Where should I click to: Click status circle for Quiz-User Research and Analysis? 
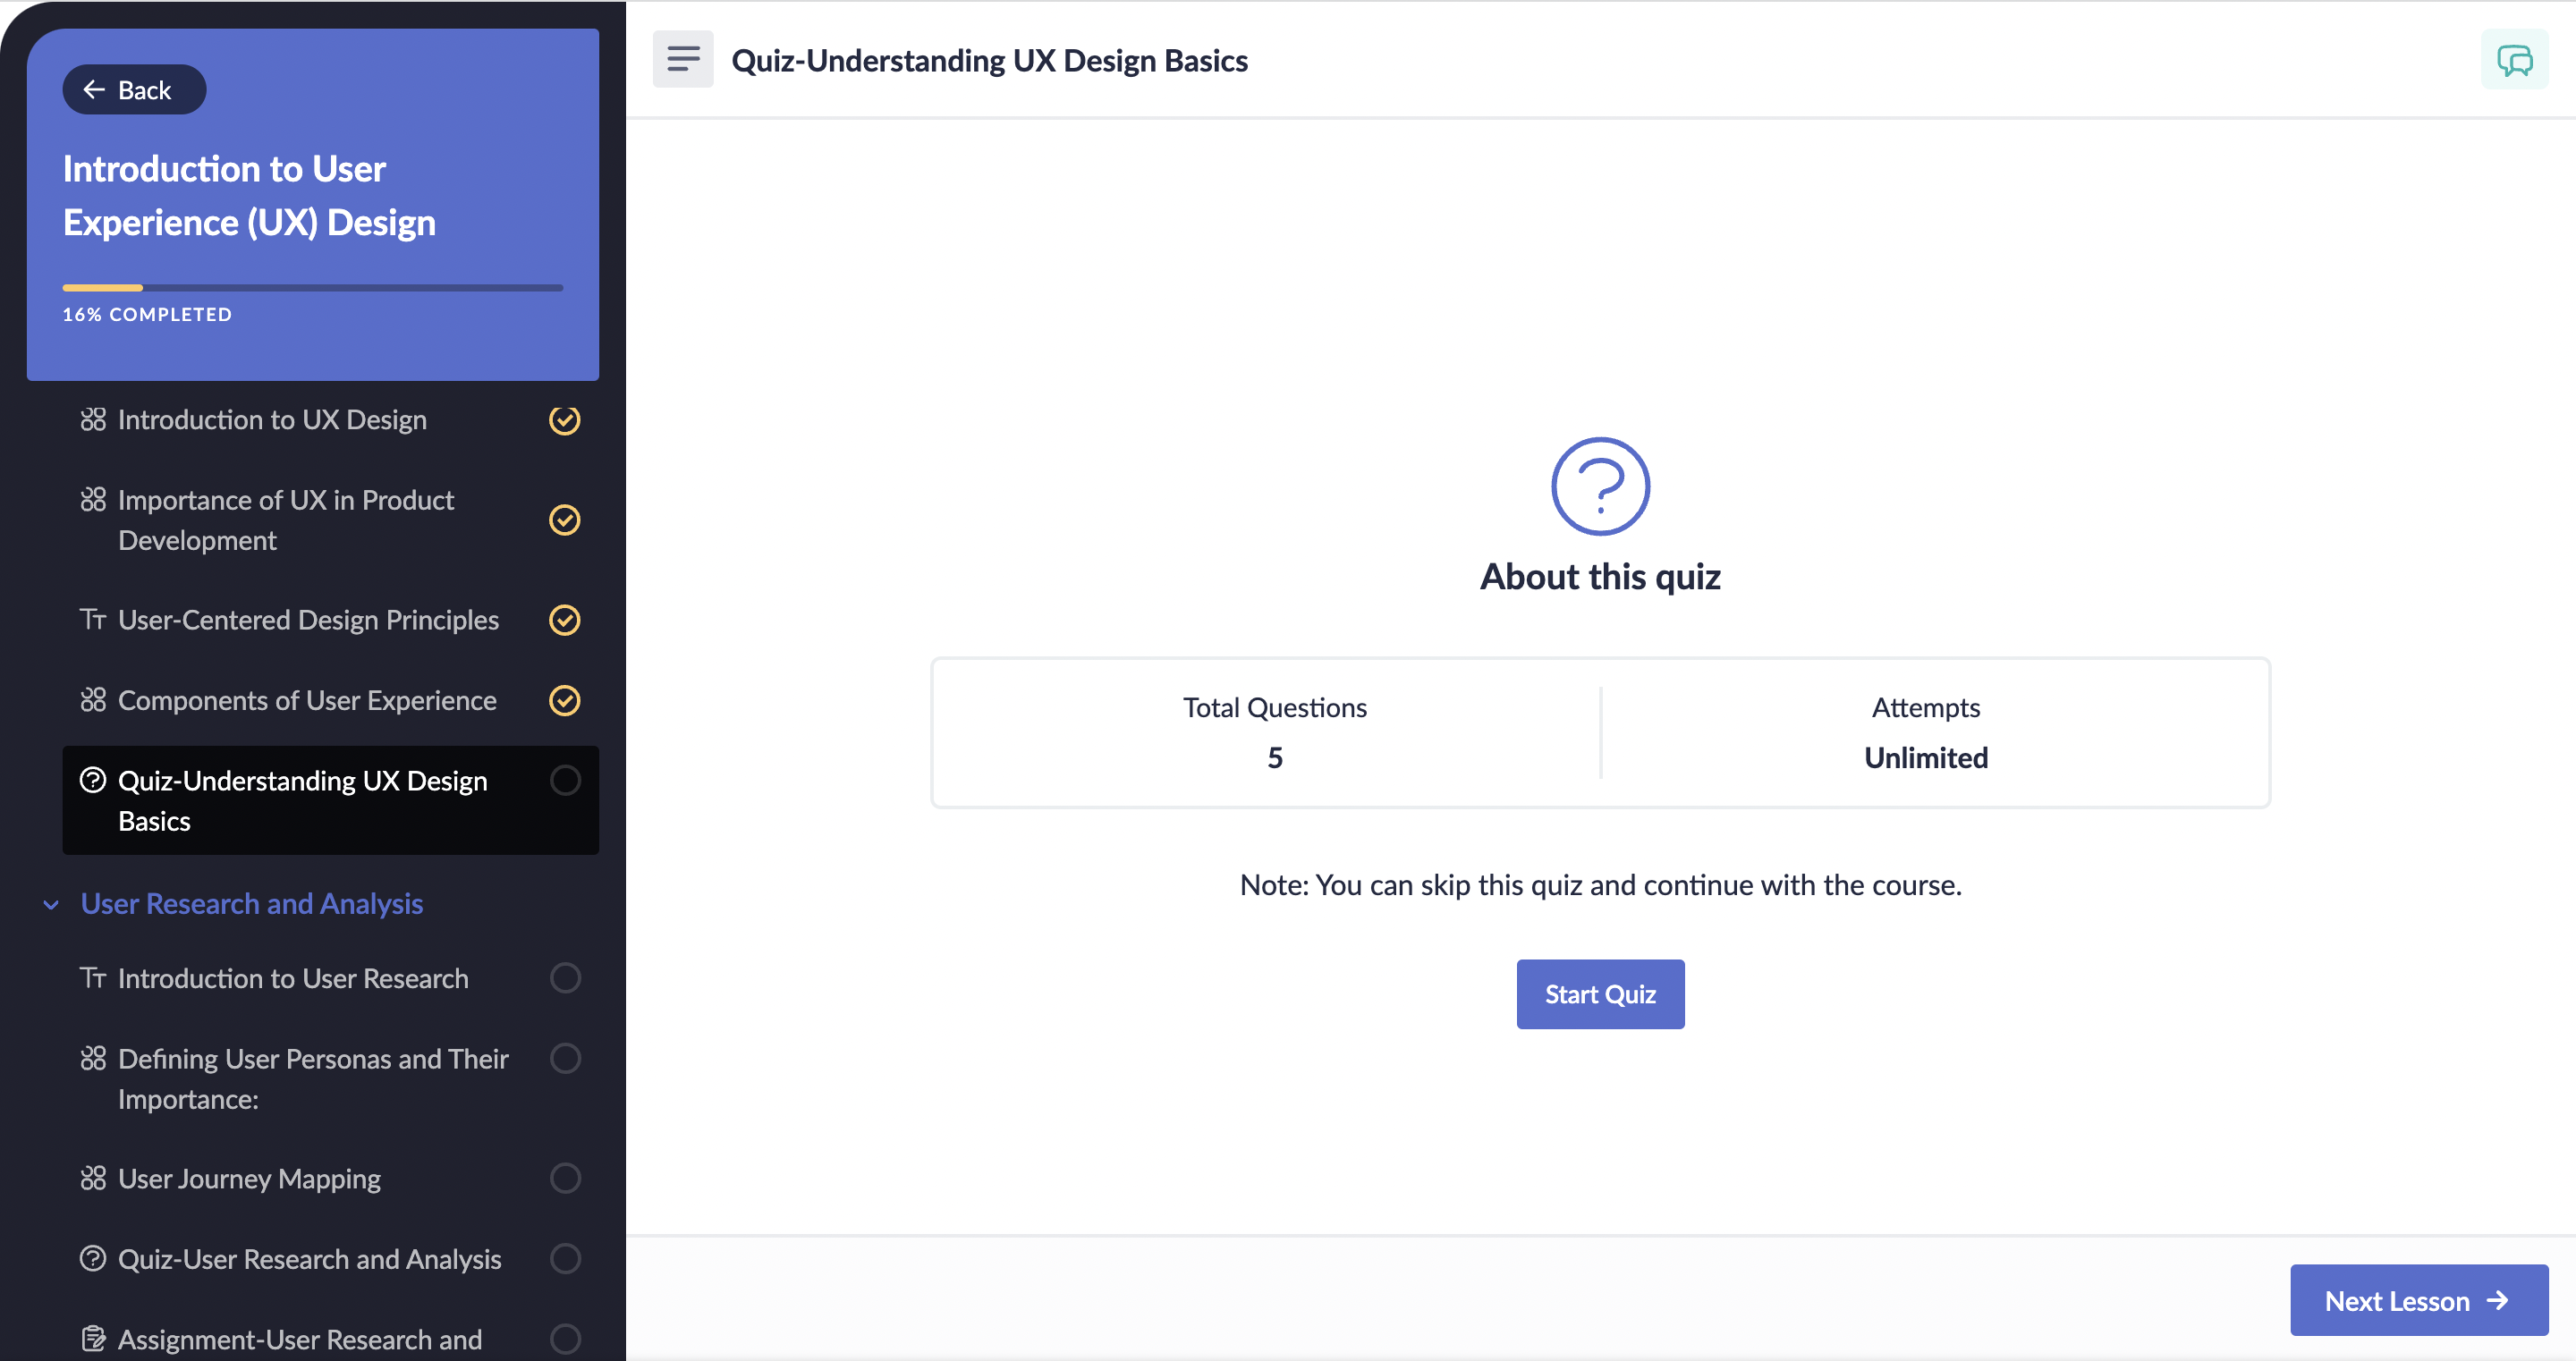click(x=565, y=1258)
